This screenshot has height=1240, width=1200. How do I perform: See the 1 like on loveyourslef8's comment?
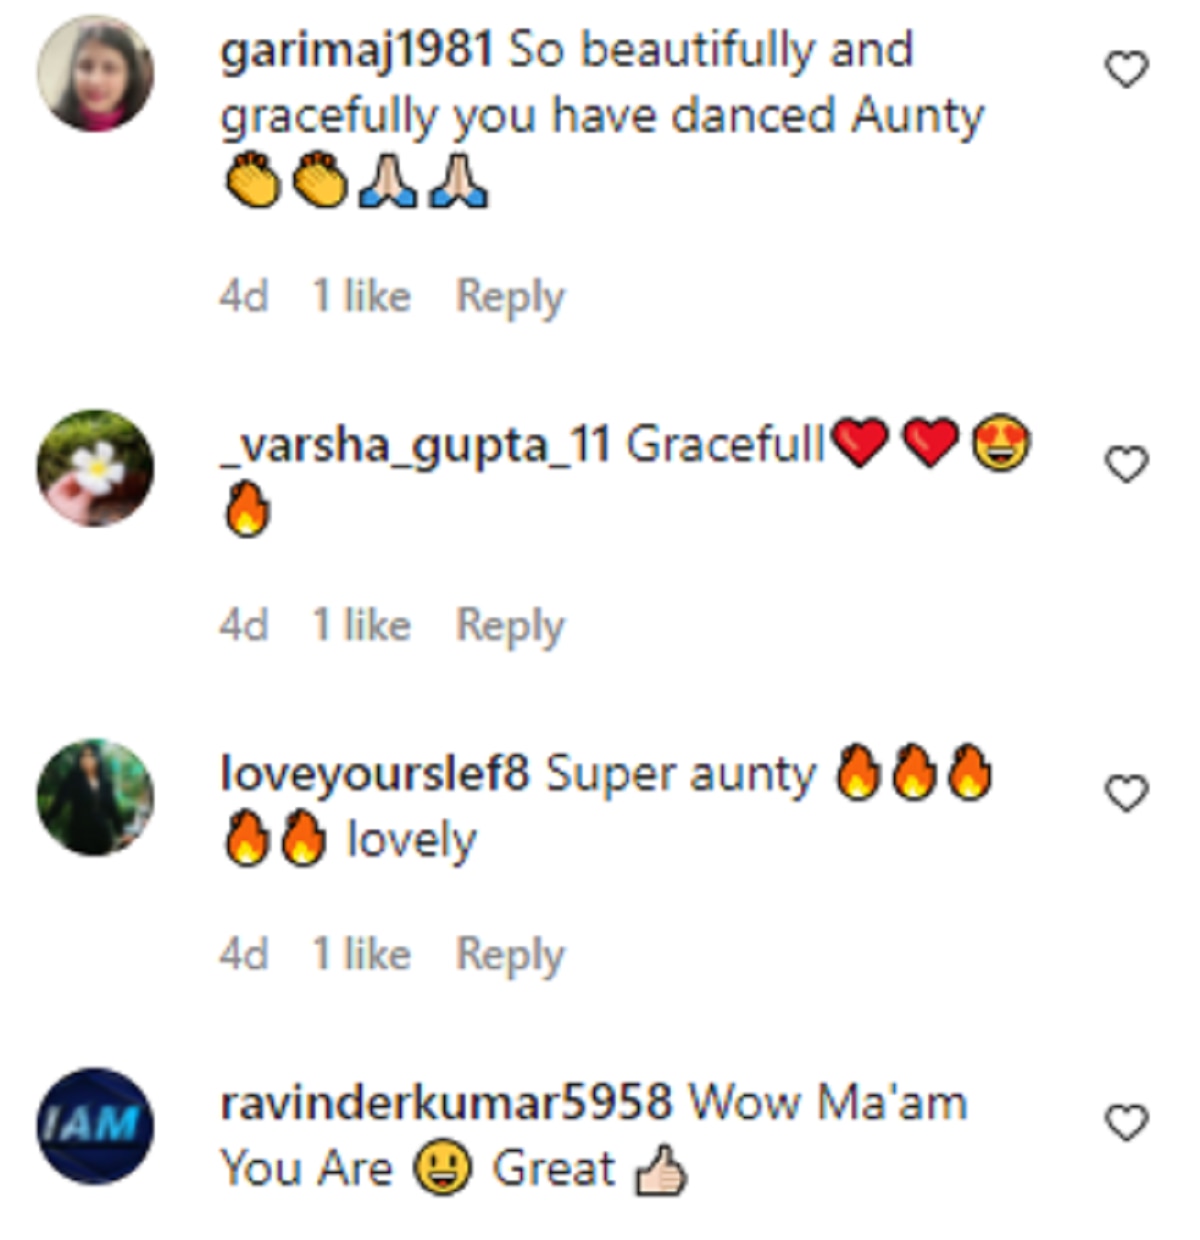pos(361,955)
